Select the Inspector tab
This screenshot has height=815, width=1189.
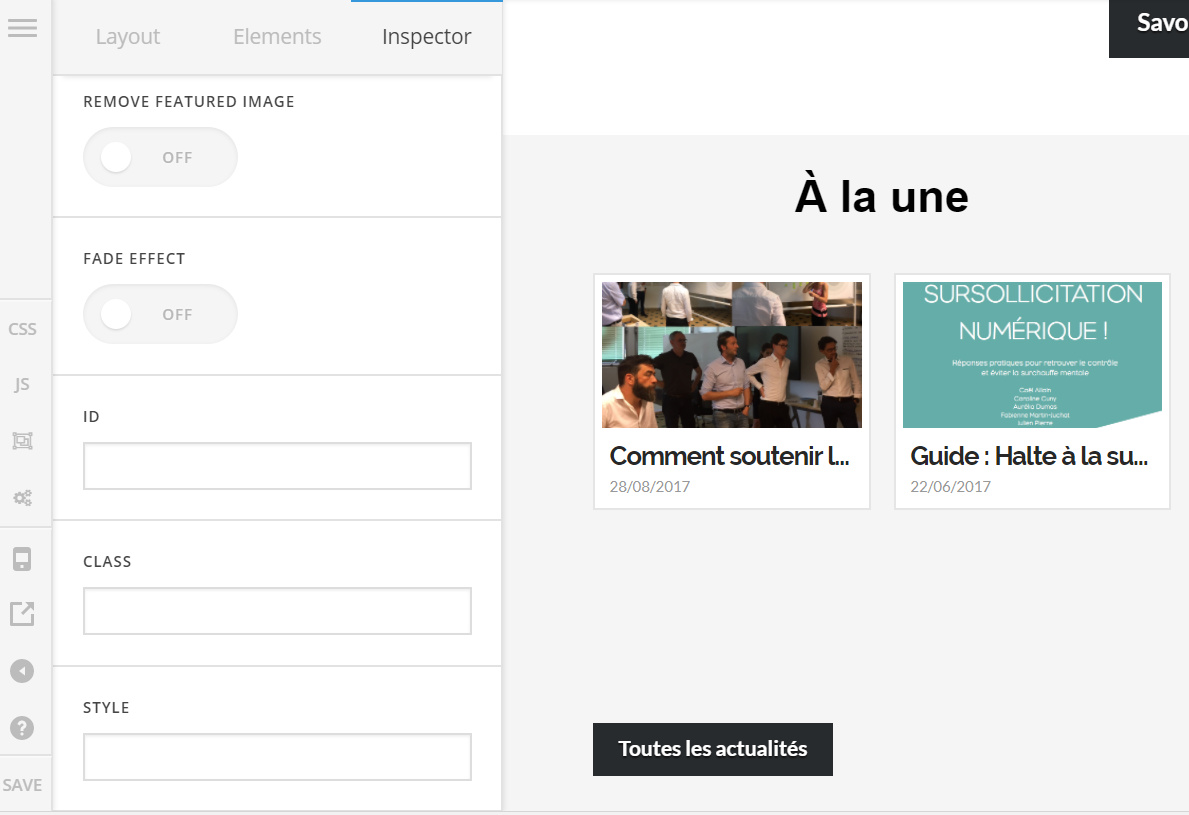coord(427,36)
